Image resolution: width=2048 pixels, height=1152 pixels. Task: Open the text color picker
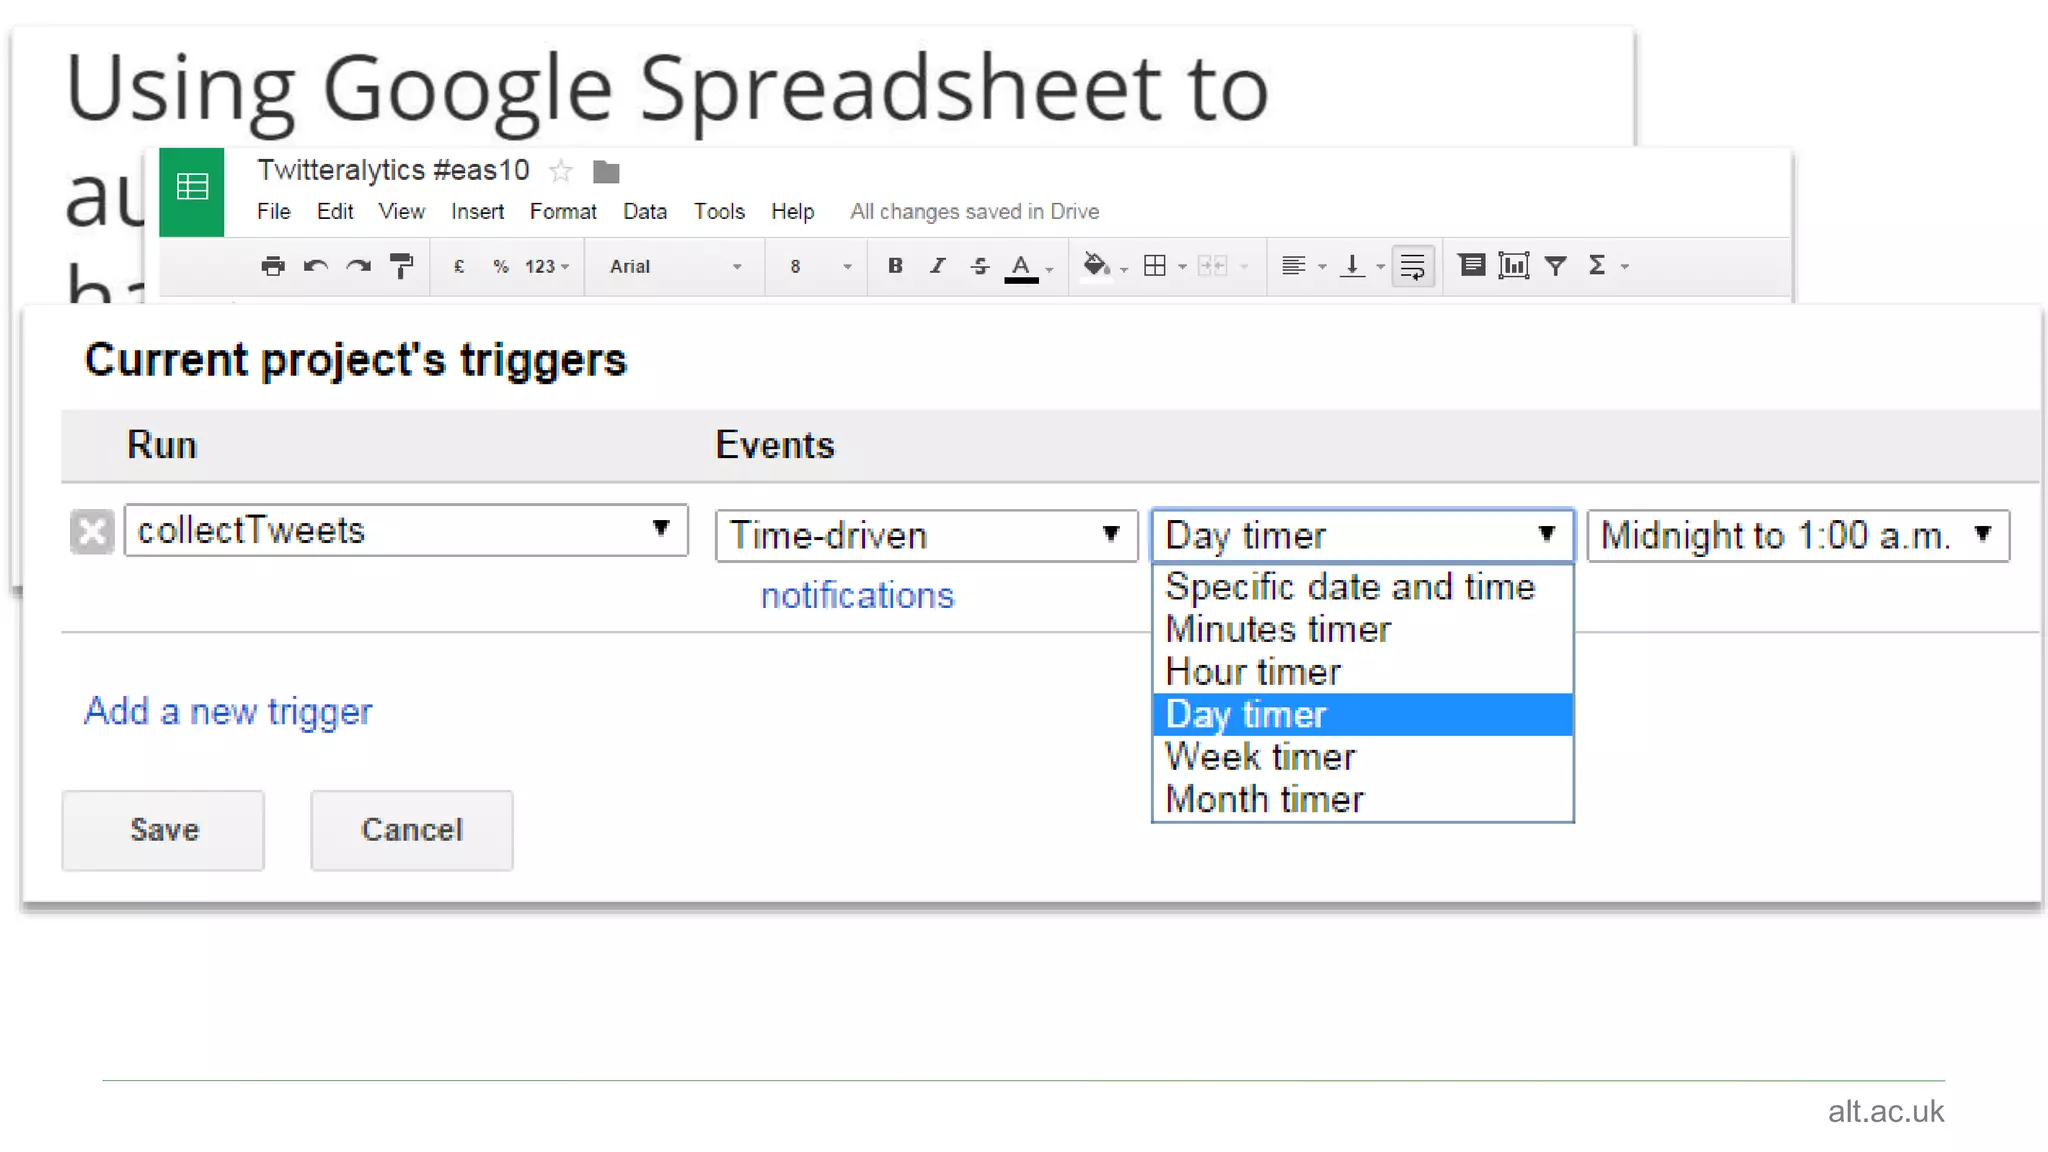pos(1022,266)
